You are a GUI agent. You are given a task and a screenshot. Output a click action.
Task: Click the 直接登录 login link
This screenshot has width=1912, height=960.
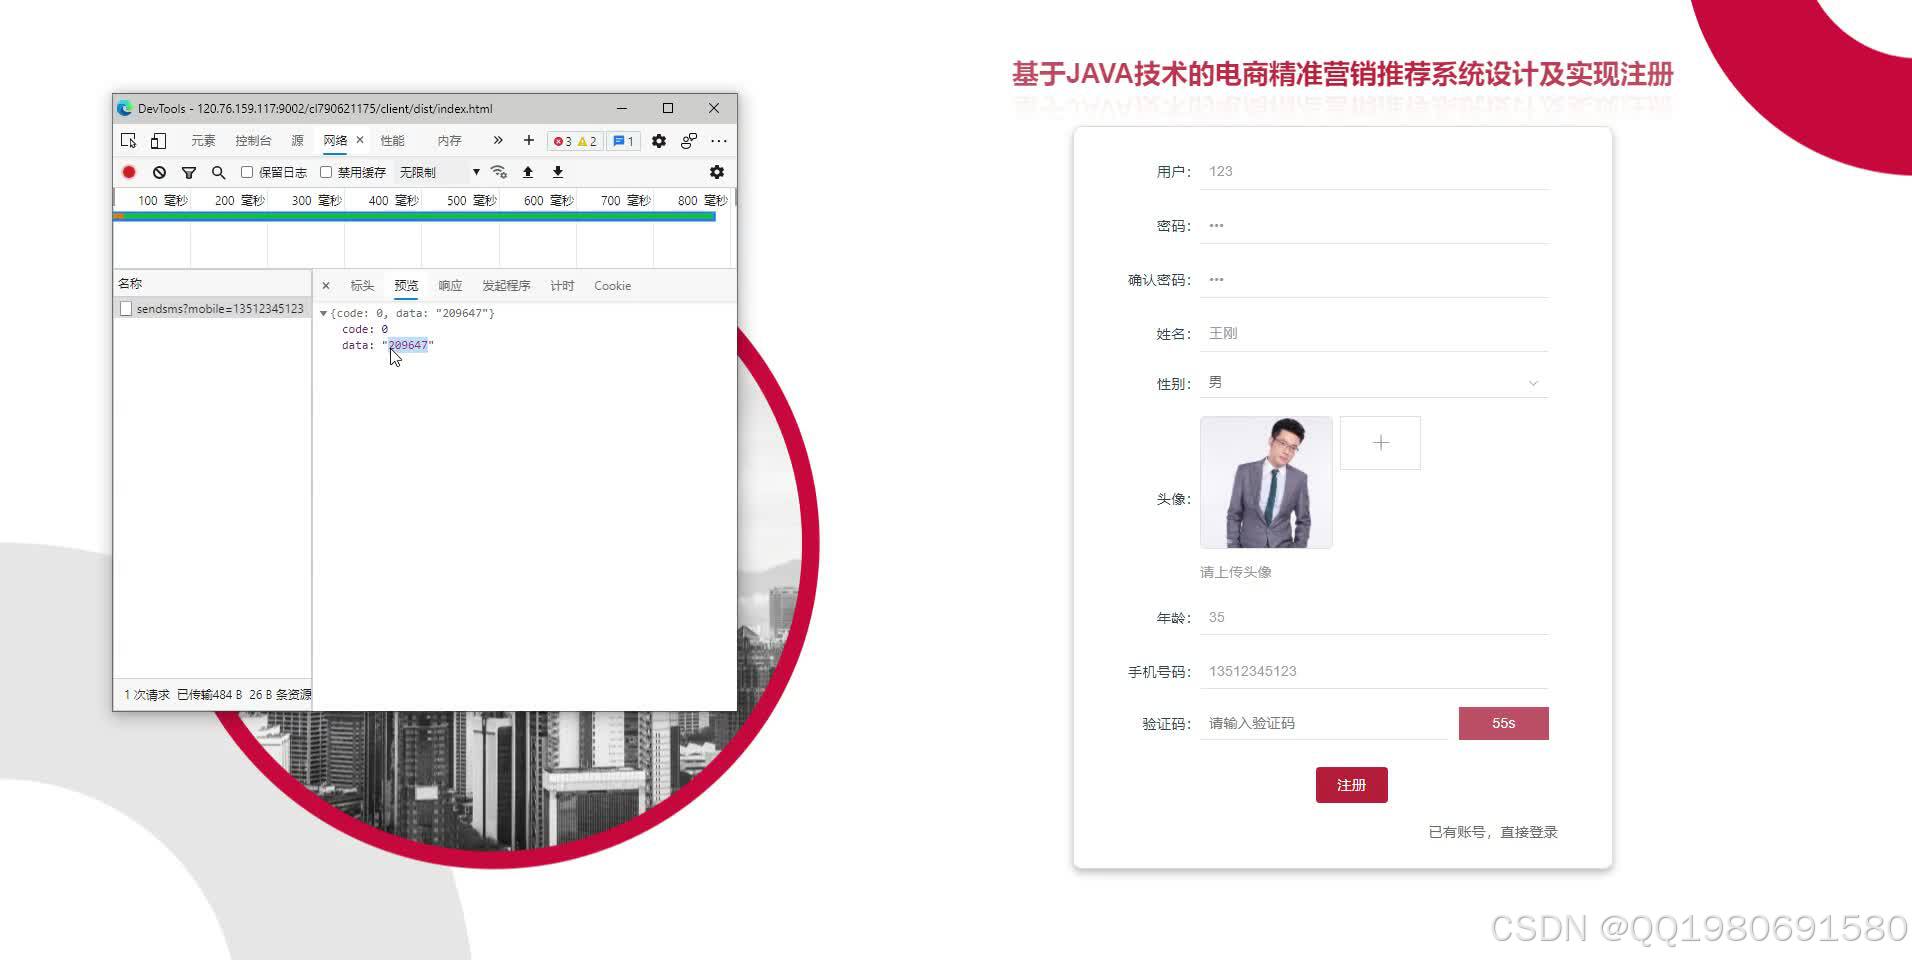click(1527, 831)
